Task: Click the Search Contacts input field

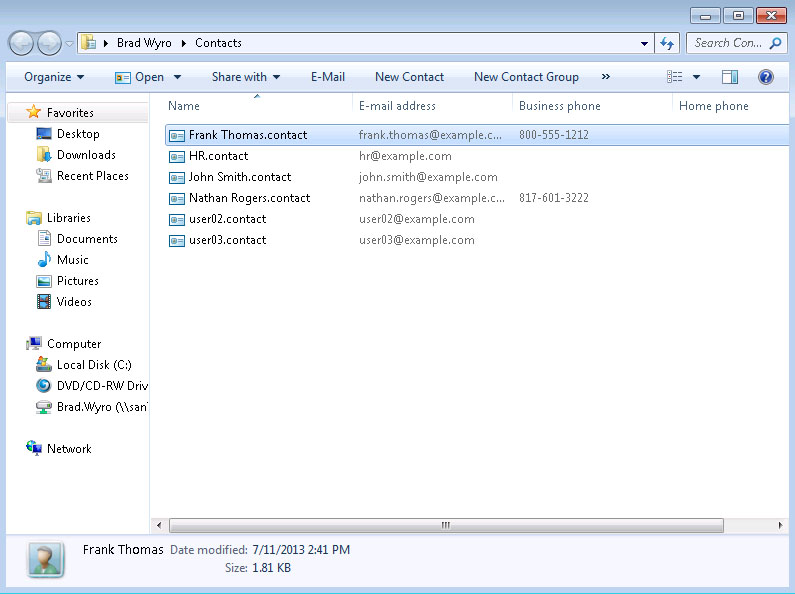Action: 728,43
